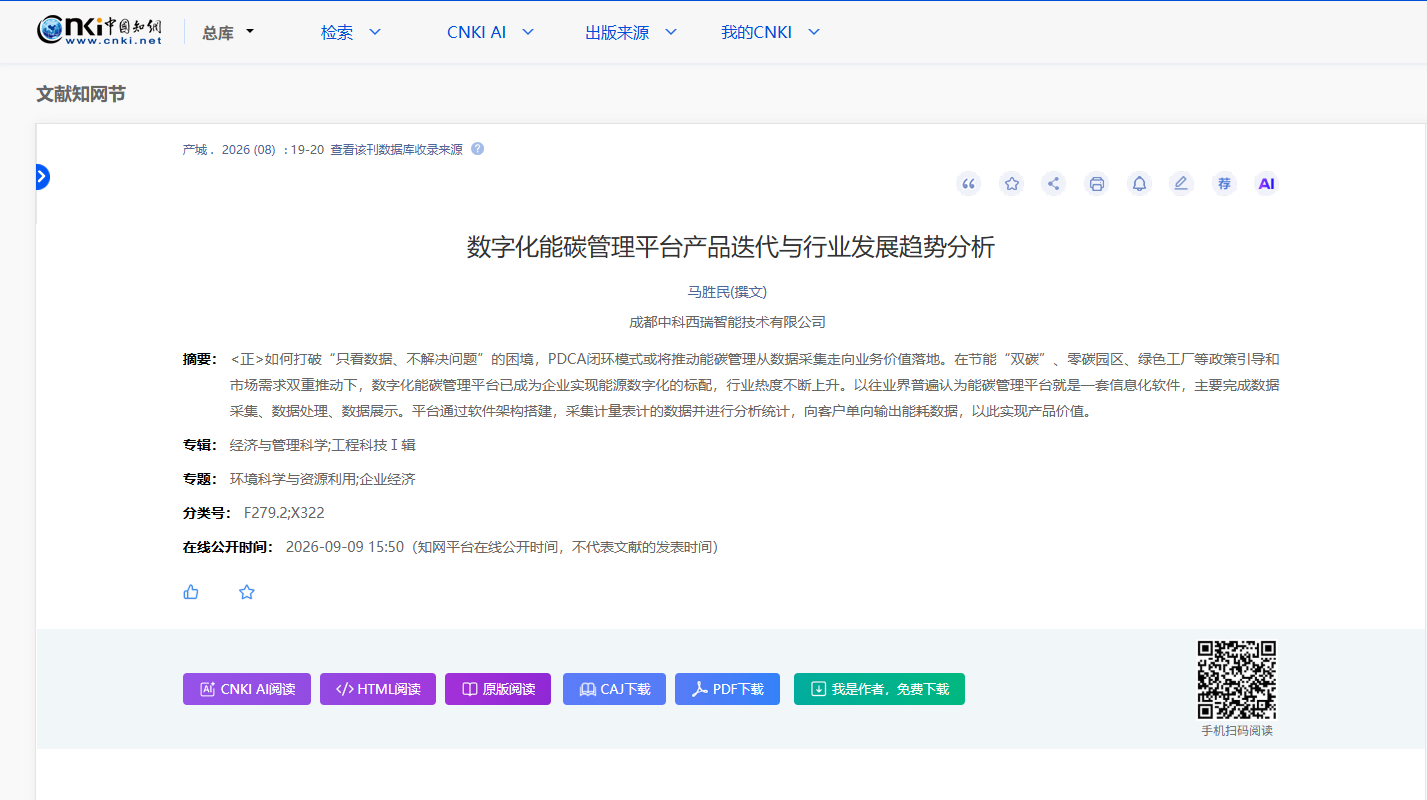Screen dimensions: 1427x800
Task: Click 查看该刊数据库收录来源 link
Action: (x=396, y=150)
